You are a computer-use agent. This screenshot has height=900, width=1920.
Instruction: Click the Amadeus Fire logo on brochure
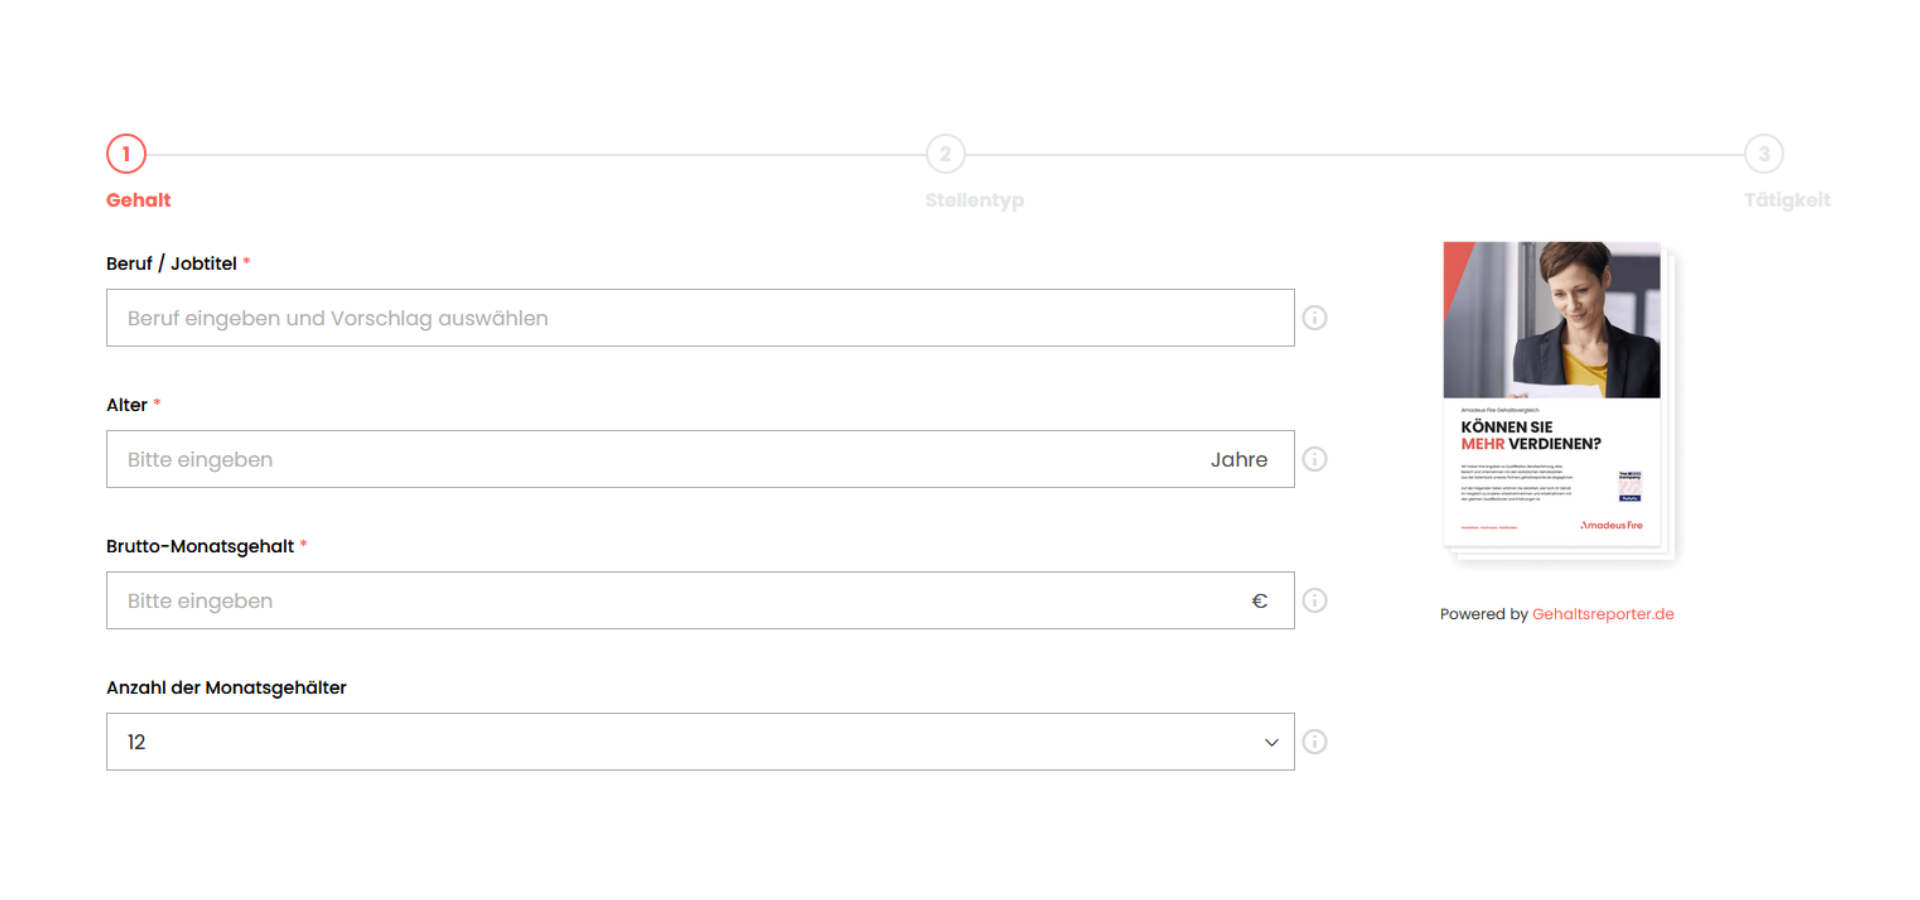coord(1611,525)
